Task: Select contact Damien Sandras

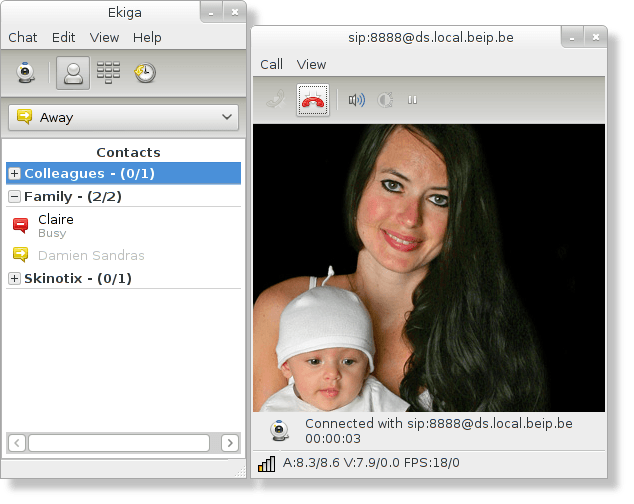Action: [x=123, y=255]
